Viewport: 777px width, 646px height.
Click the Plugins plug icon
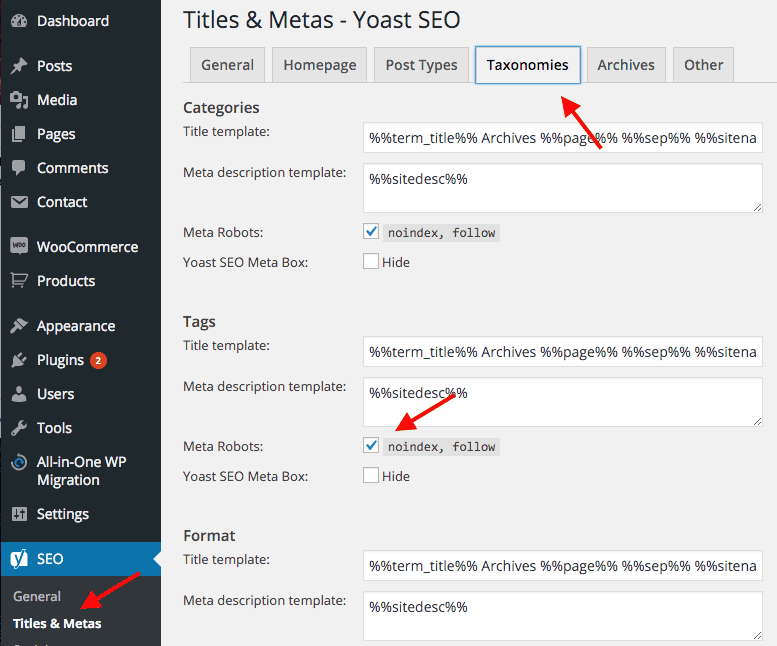19,360
